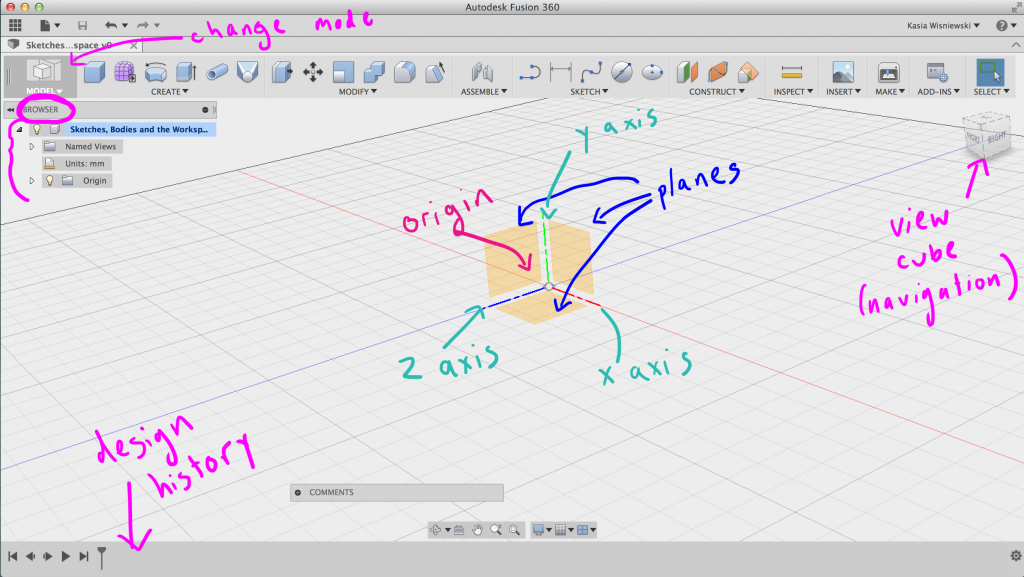This screenshot has width=1024, height=577.
Task: Open the CREATE dropdown menu
Action: [170, 90]
